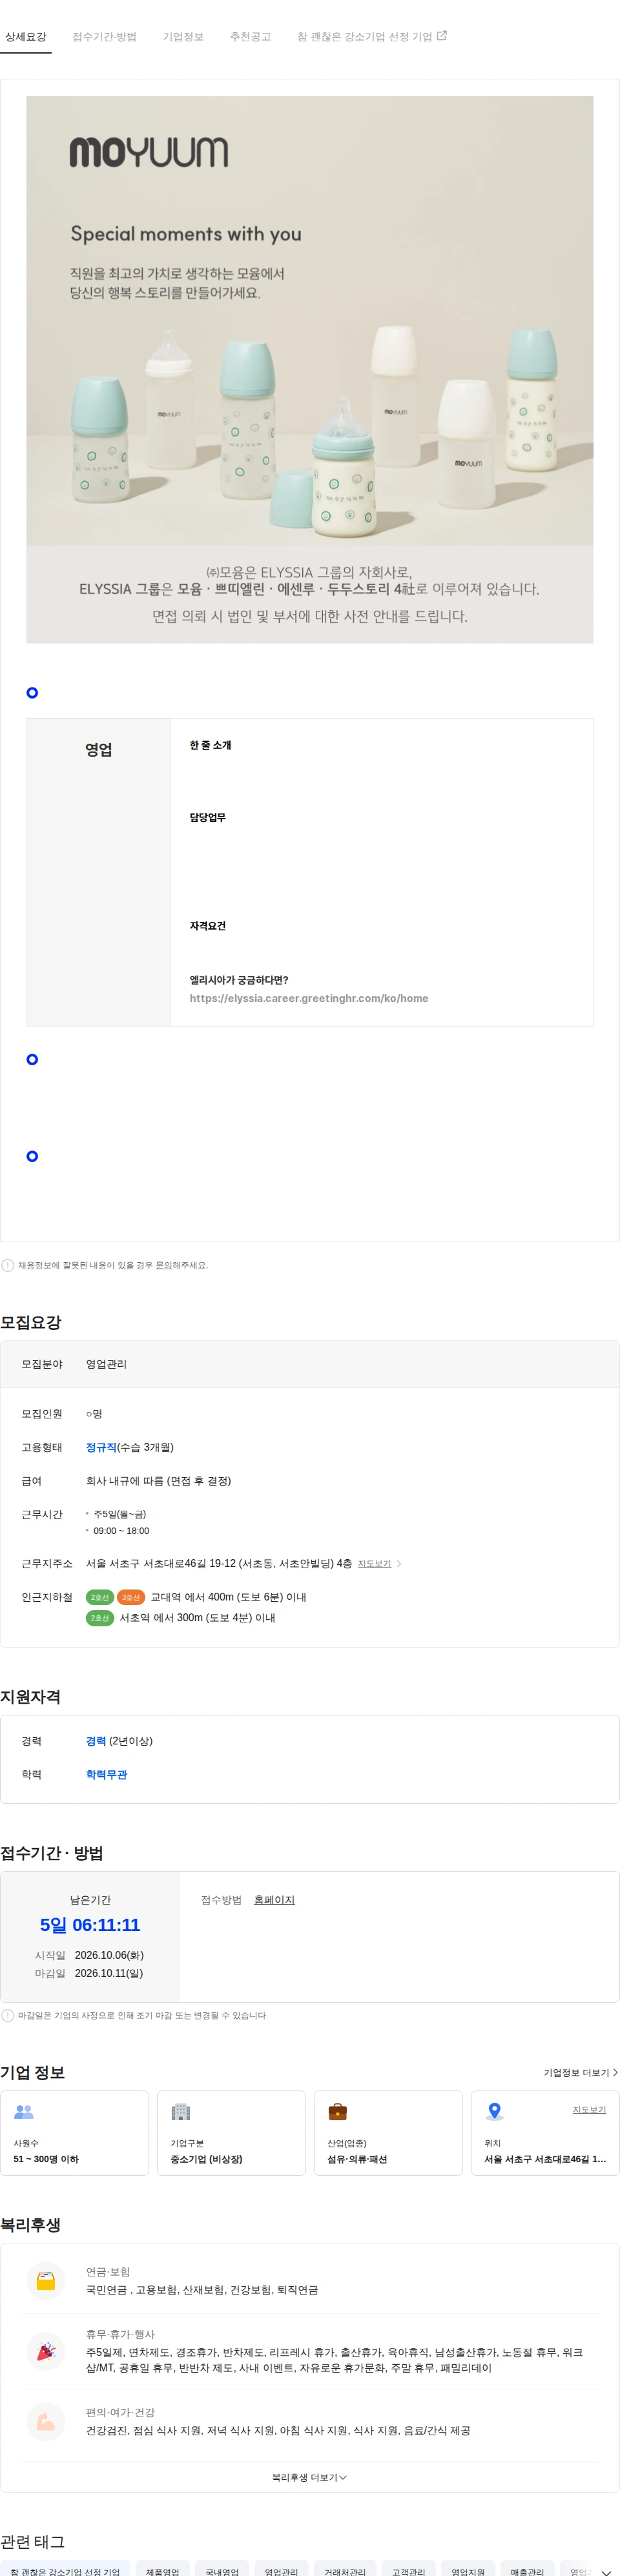Select the 영업지원 tag
Viewport: 620px width, 2576px height.
coord(467,2568)
